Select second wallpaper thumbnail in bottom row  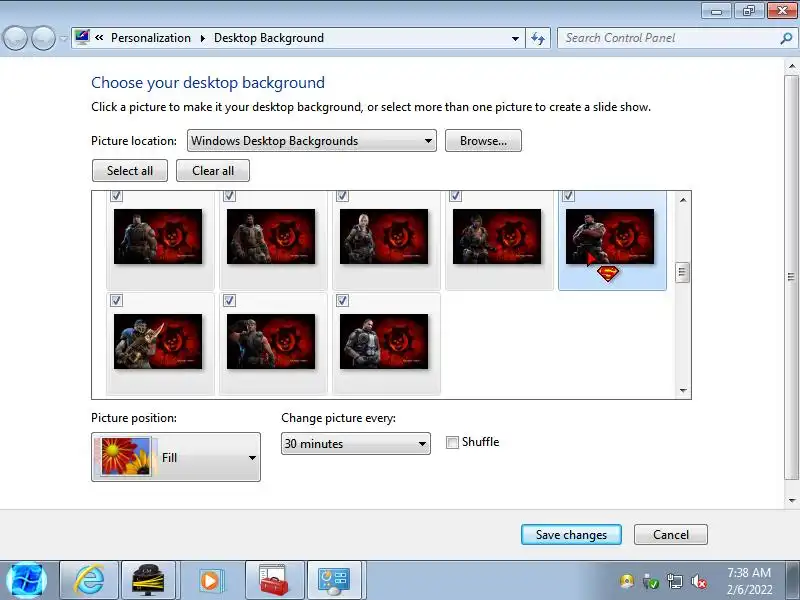click(271, 341)
